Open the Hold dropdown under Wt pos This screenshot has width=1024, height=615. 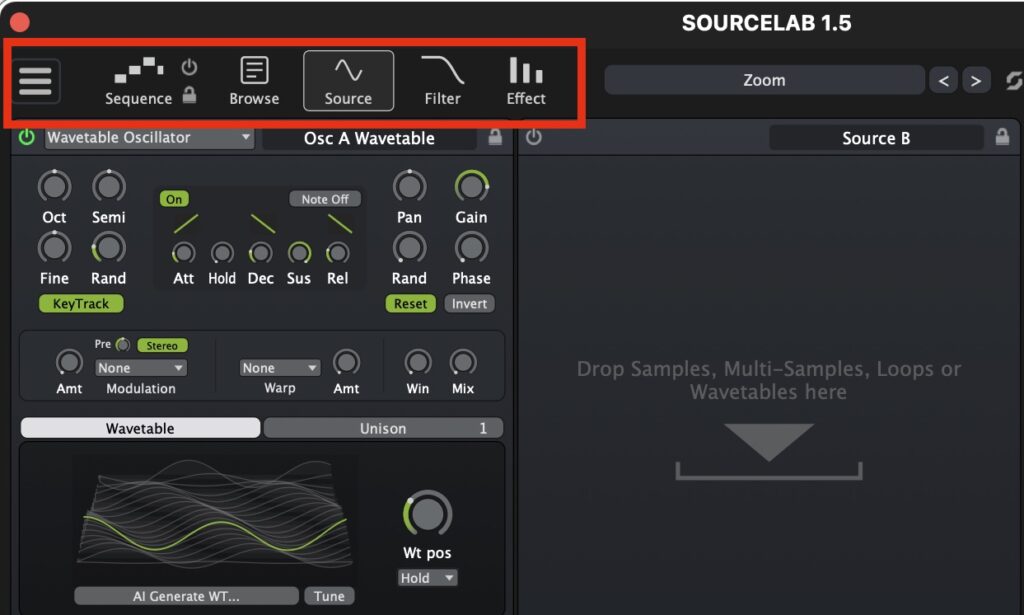[x=427, y=578]
